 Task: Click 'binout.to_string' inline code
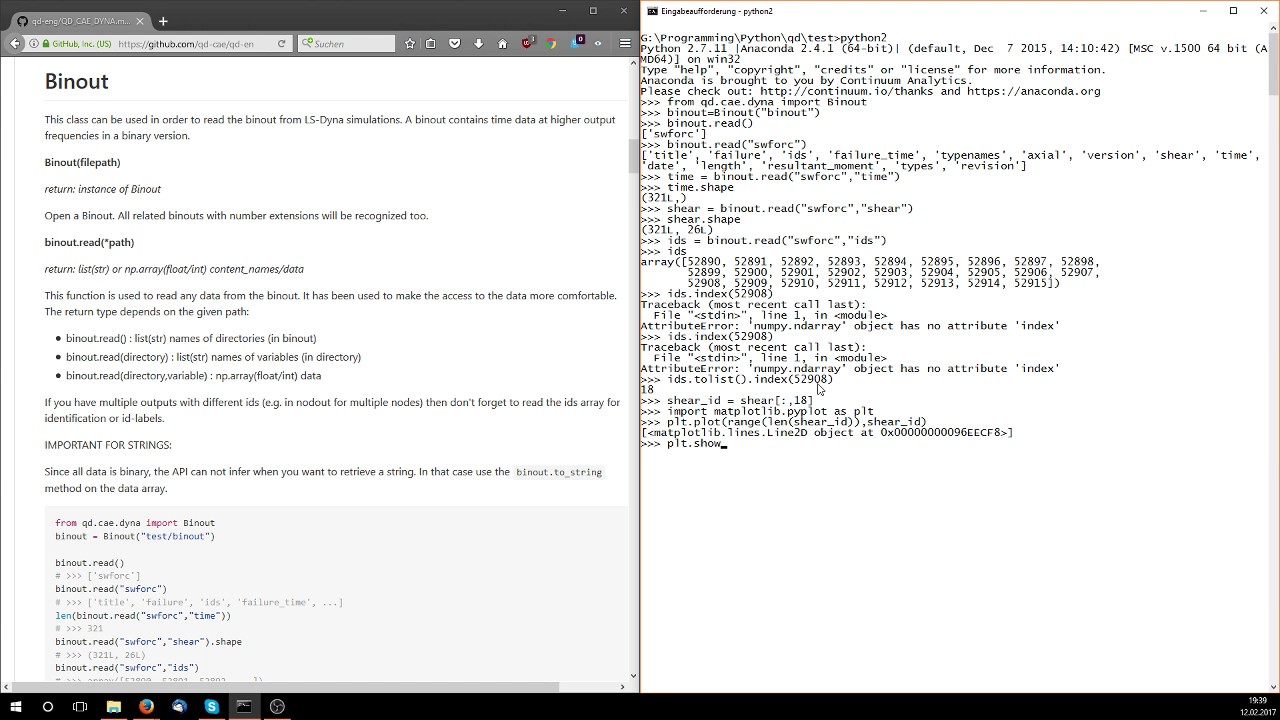click(x=558, y=472)
